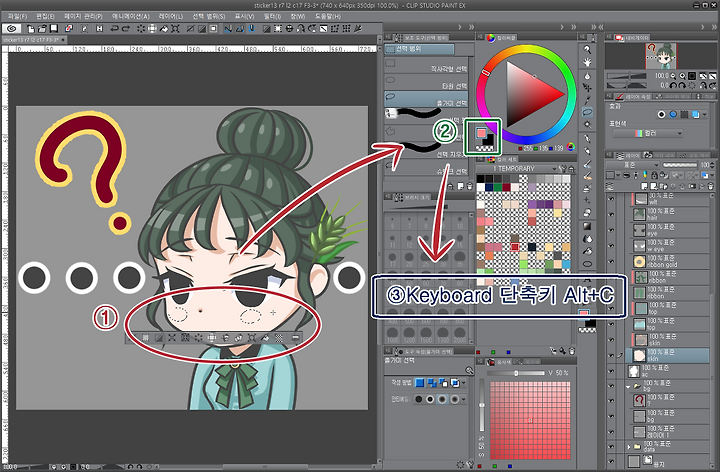Choose the 타원 선택 ellipse selection sub tool
Image resolution: width=720 pixels, height=472 pixels.
coord(426,82)
